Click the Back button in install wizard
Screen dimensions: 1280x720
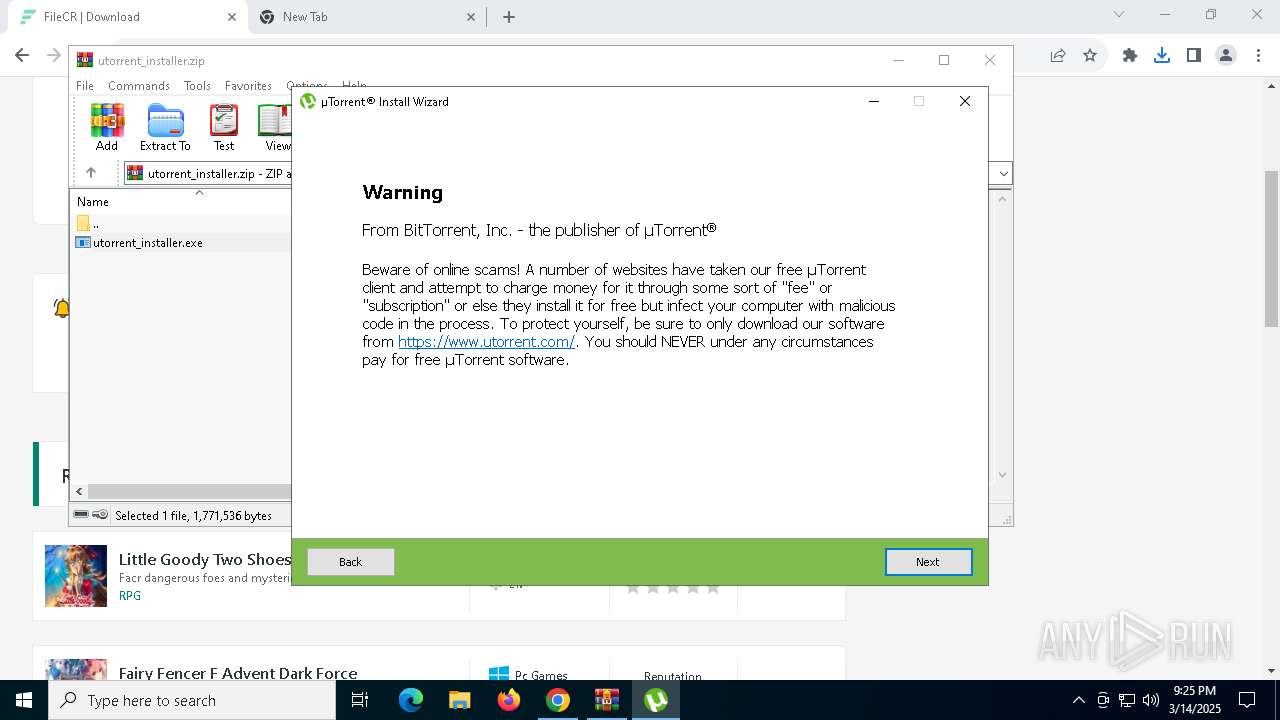pyautogui.click(x=350, y=562)
